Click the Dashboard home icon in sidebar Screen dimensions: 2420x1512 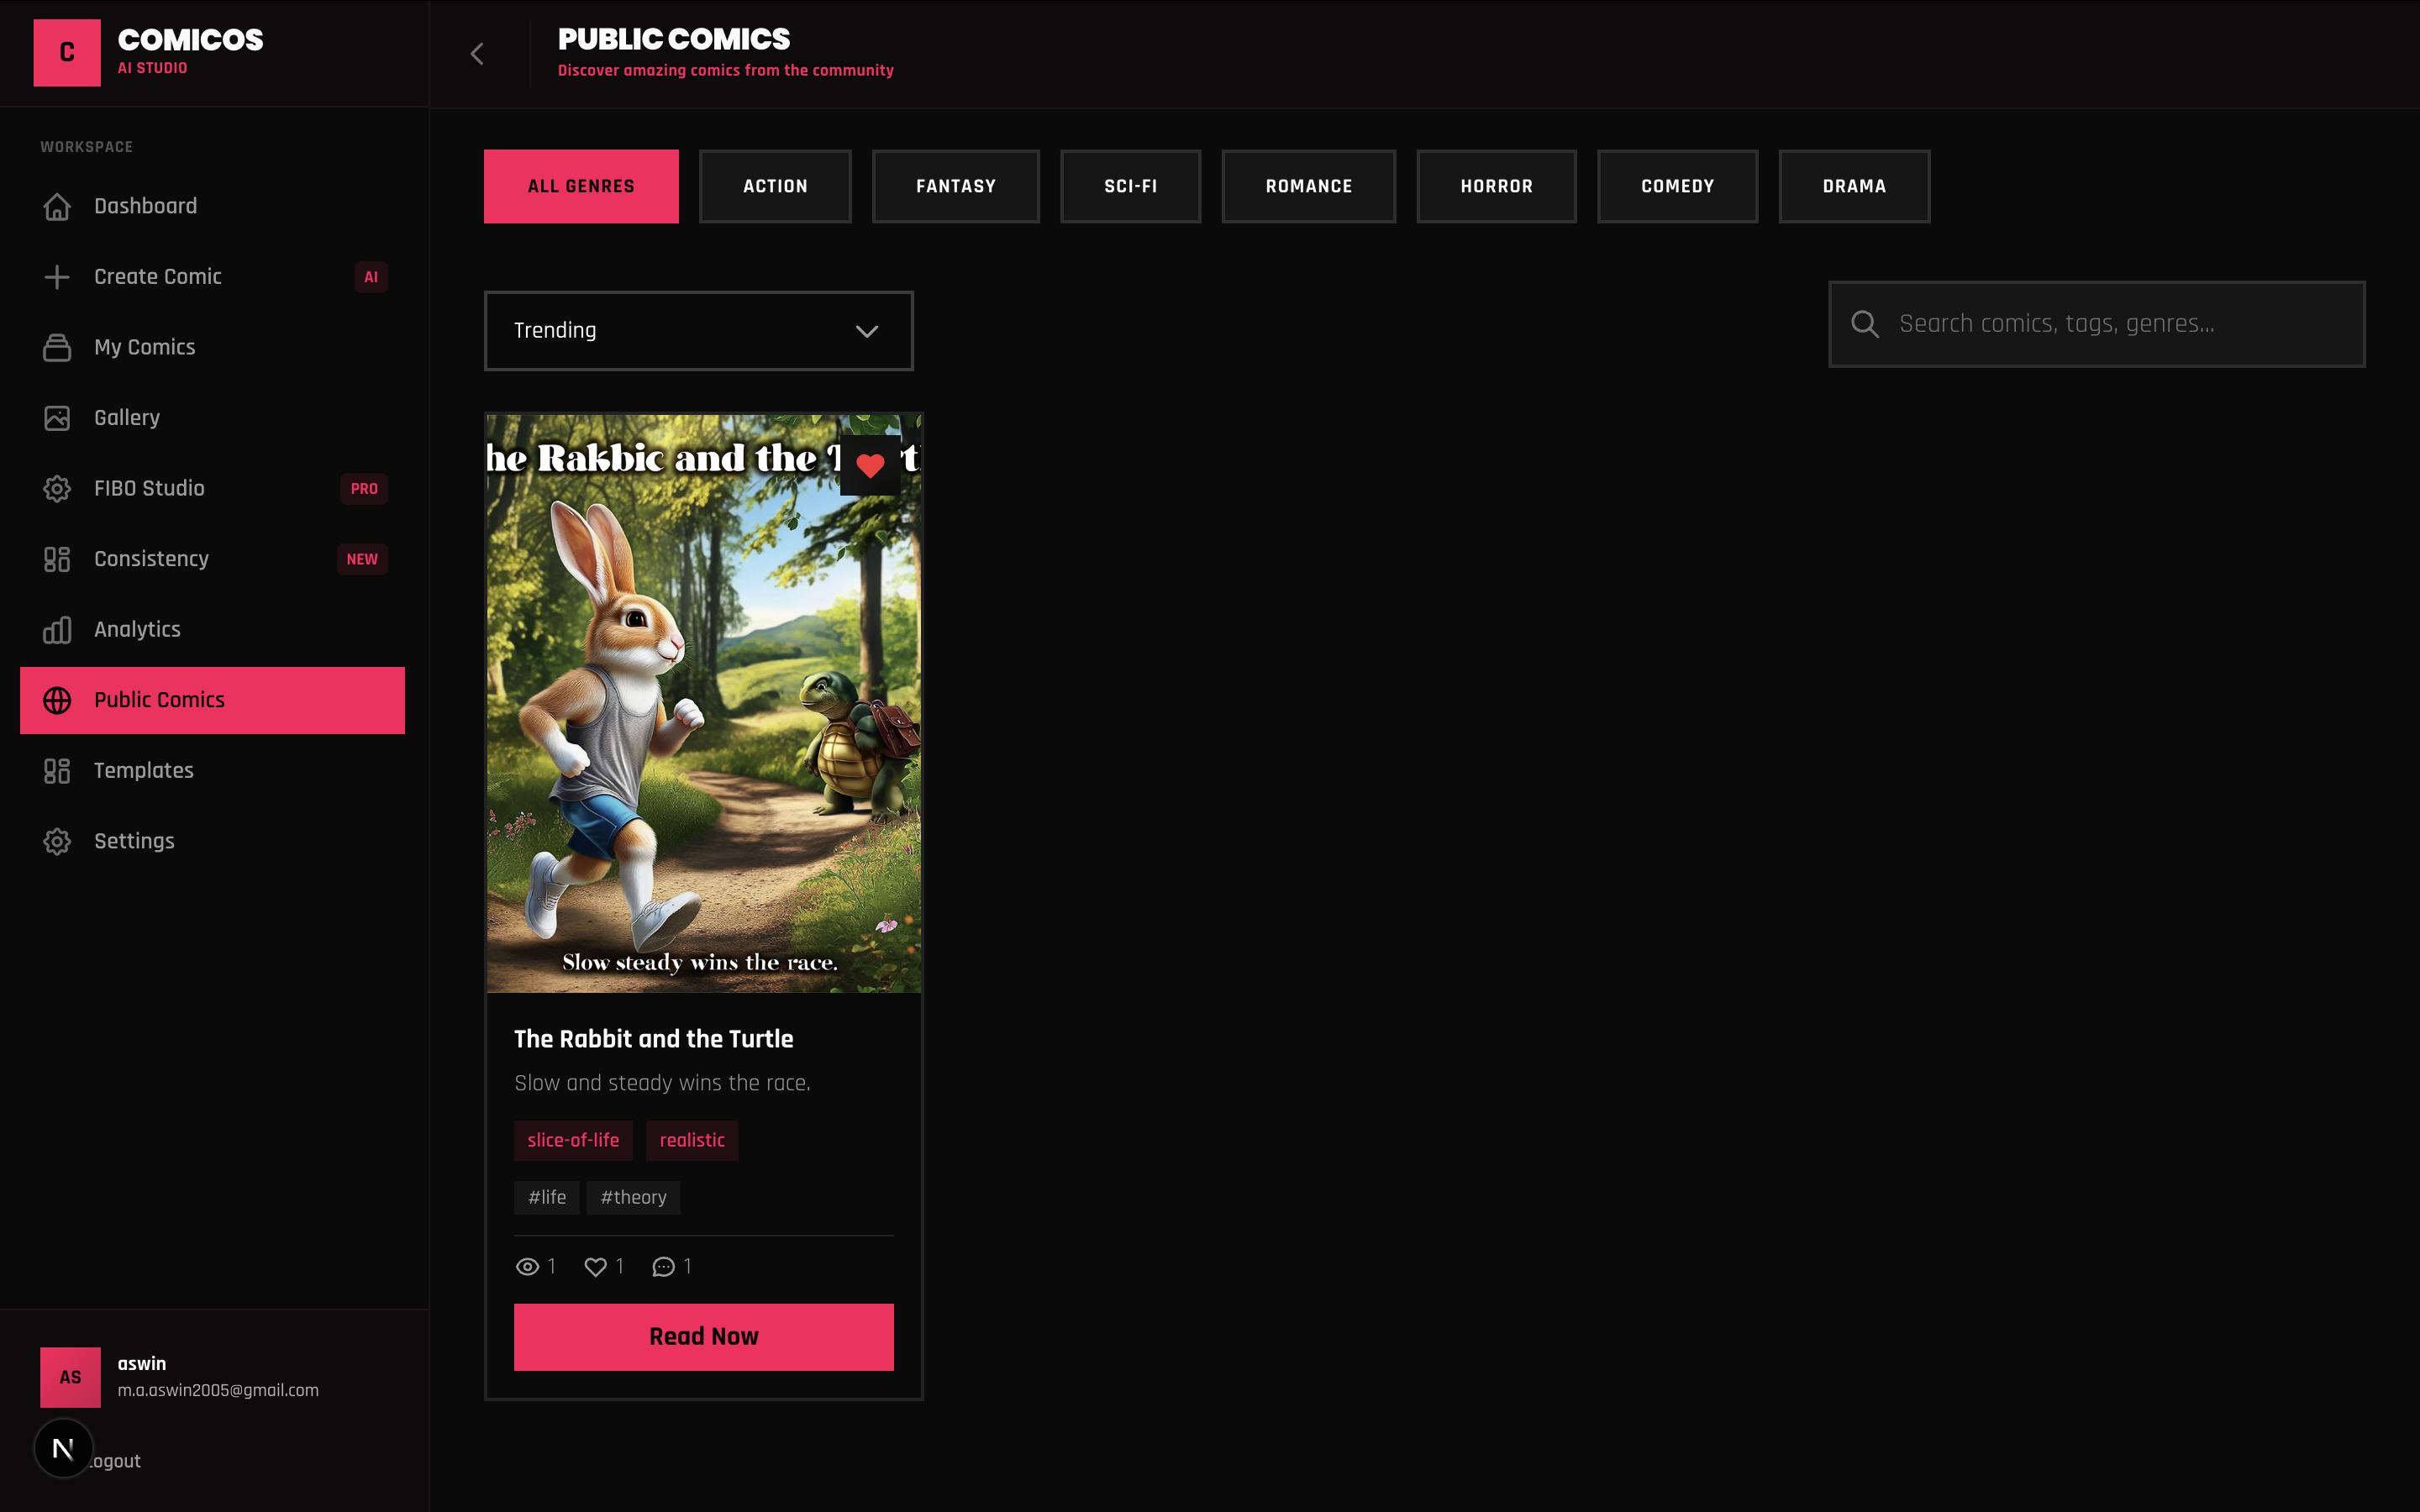(x=57, y=206)
